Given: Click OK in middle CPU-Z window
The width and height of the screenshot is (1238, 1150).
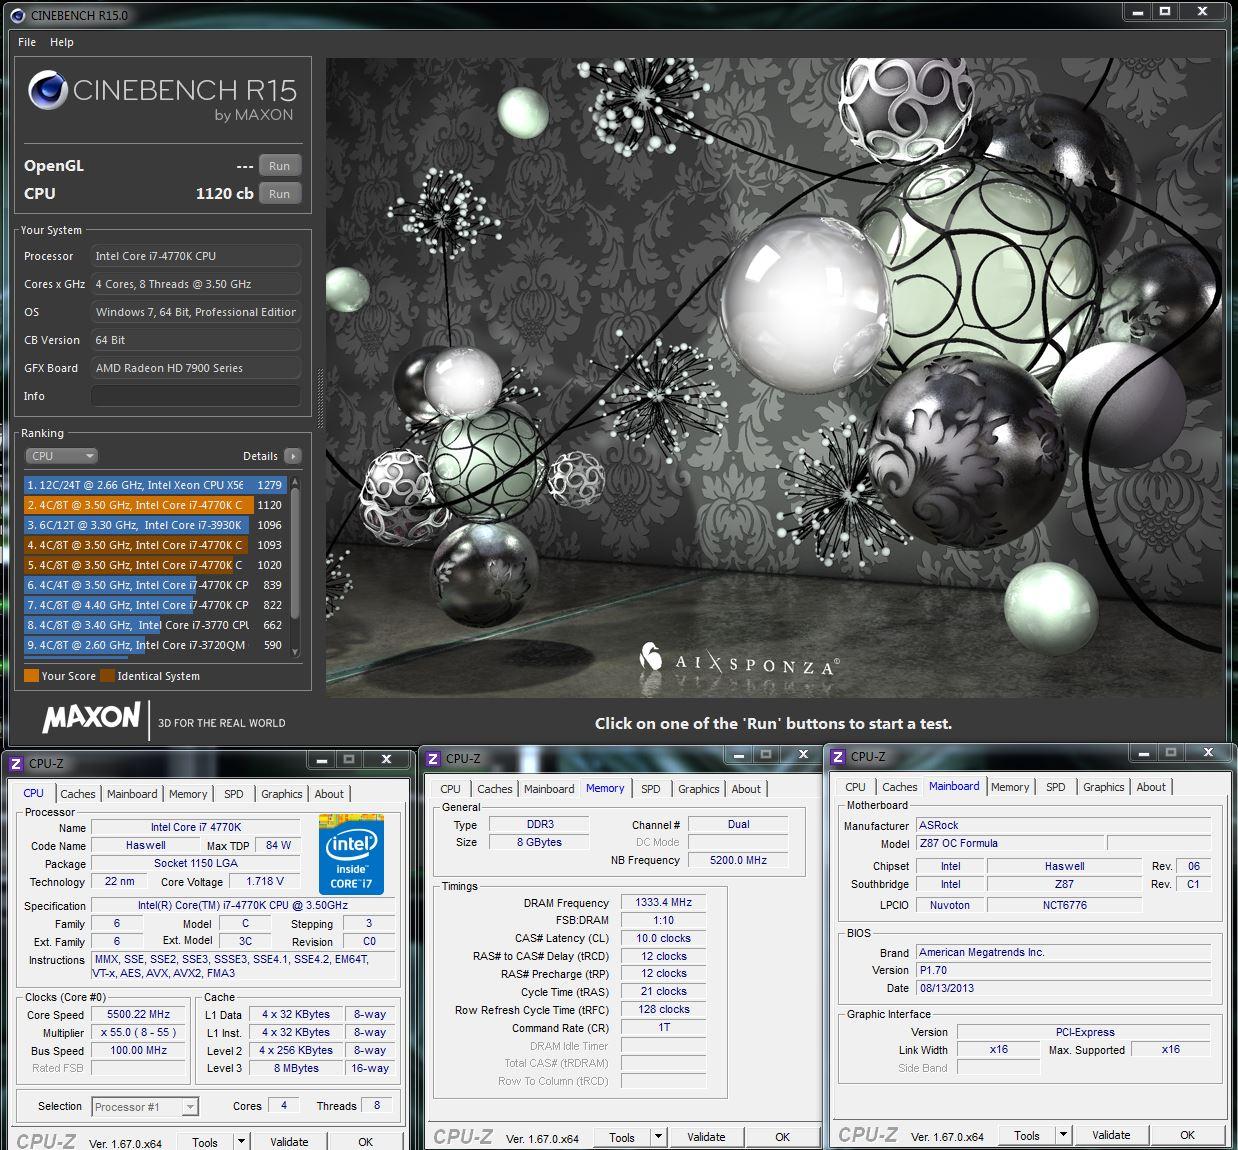Looking at the screenshot, I should pyautogui.click(x=783, y=1137).
